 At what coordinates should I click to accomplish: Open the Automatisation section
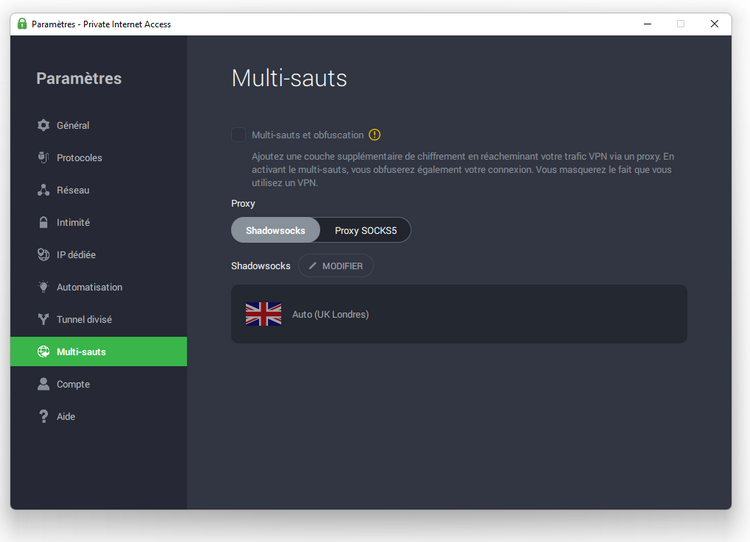(99, 287)
